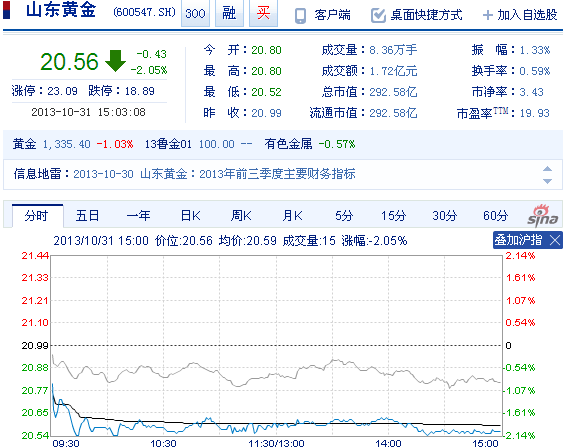Click the 桌面快捷方式 checkmark icon
The height and width of the screenshot is (448, 565).
[x=378, y=15]
